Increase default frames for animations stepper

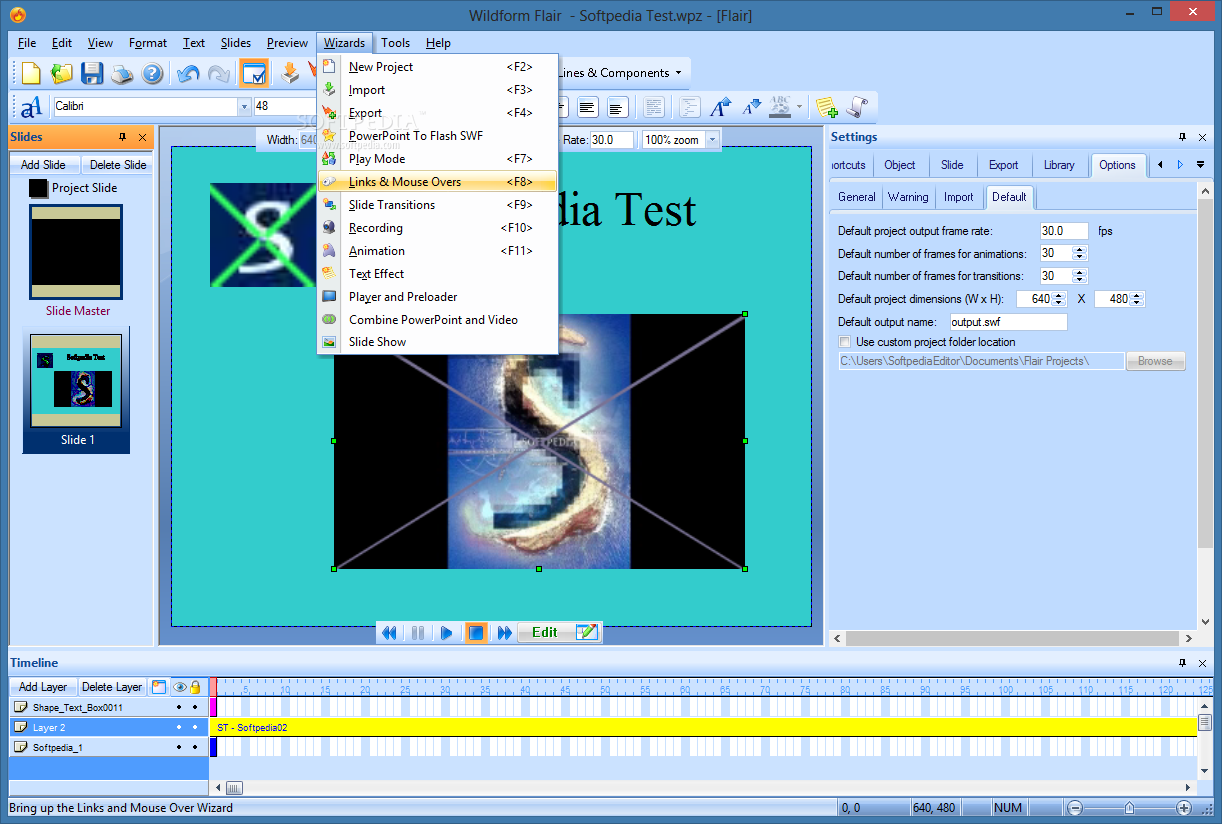(1079, 250)
